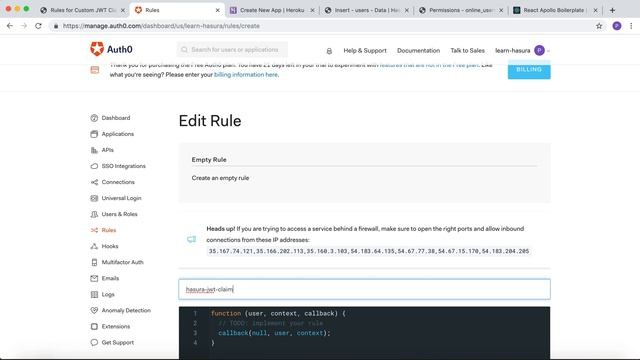Open Chrome three-dot menu
The height and width of the screenshot is (360, 640).
point(631,26)
